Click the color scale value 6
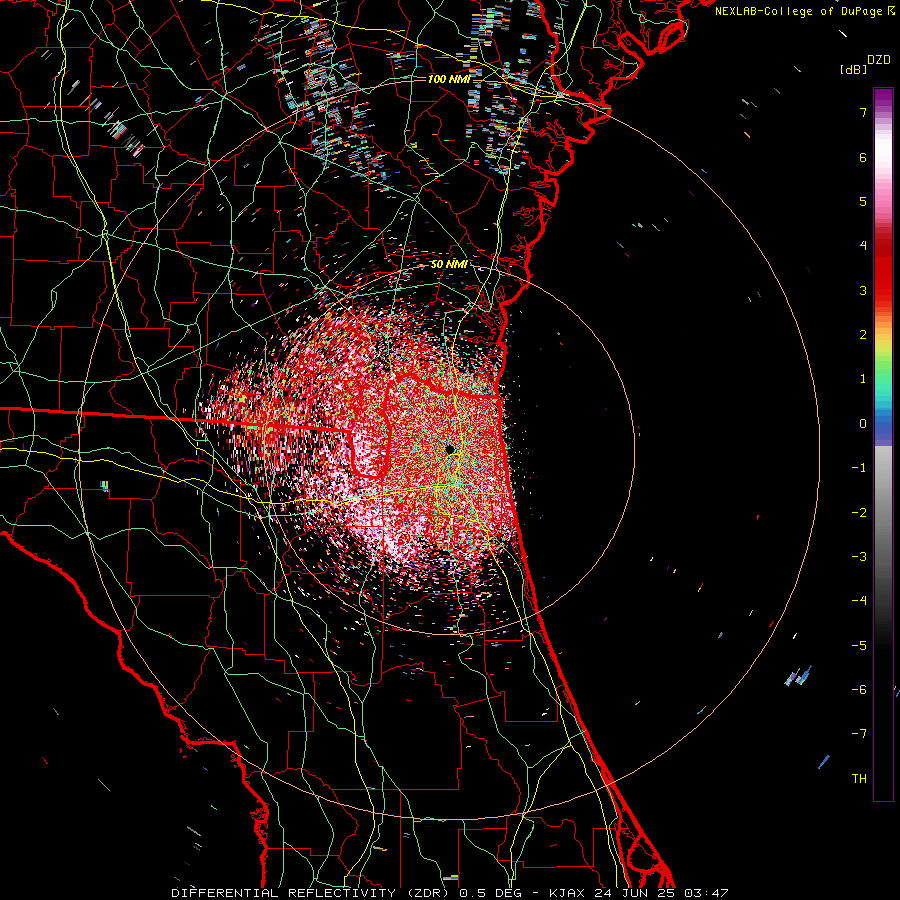Image resolution: width=900 pixels, height=900 pixels. coord(863,157)
